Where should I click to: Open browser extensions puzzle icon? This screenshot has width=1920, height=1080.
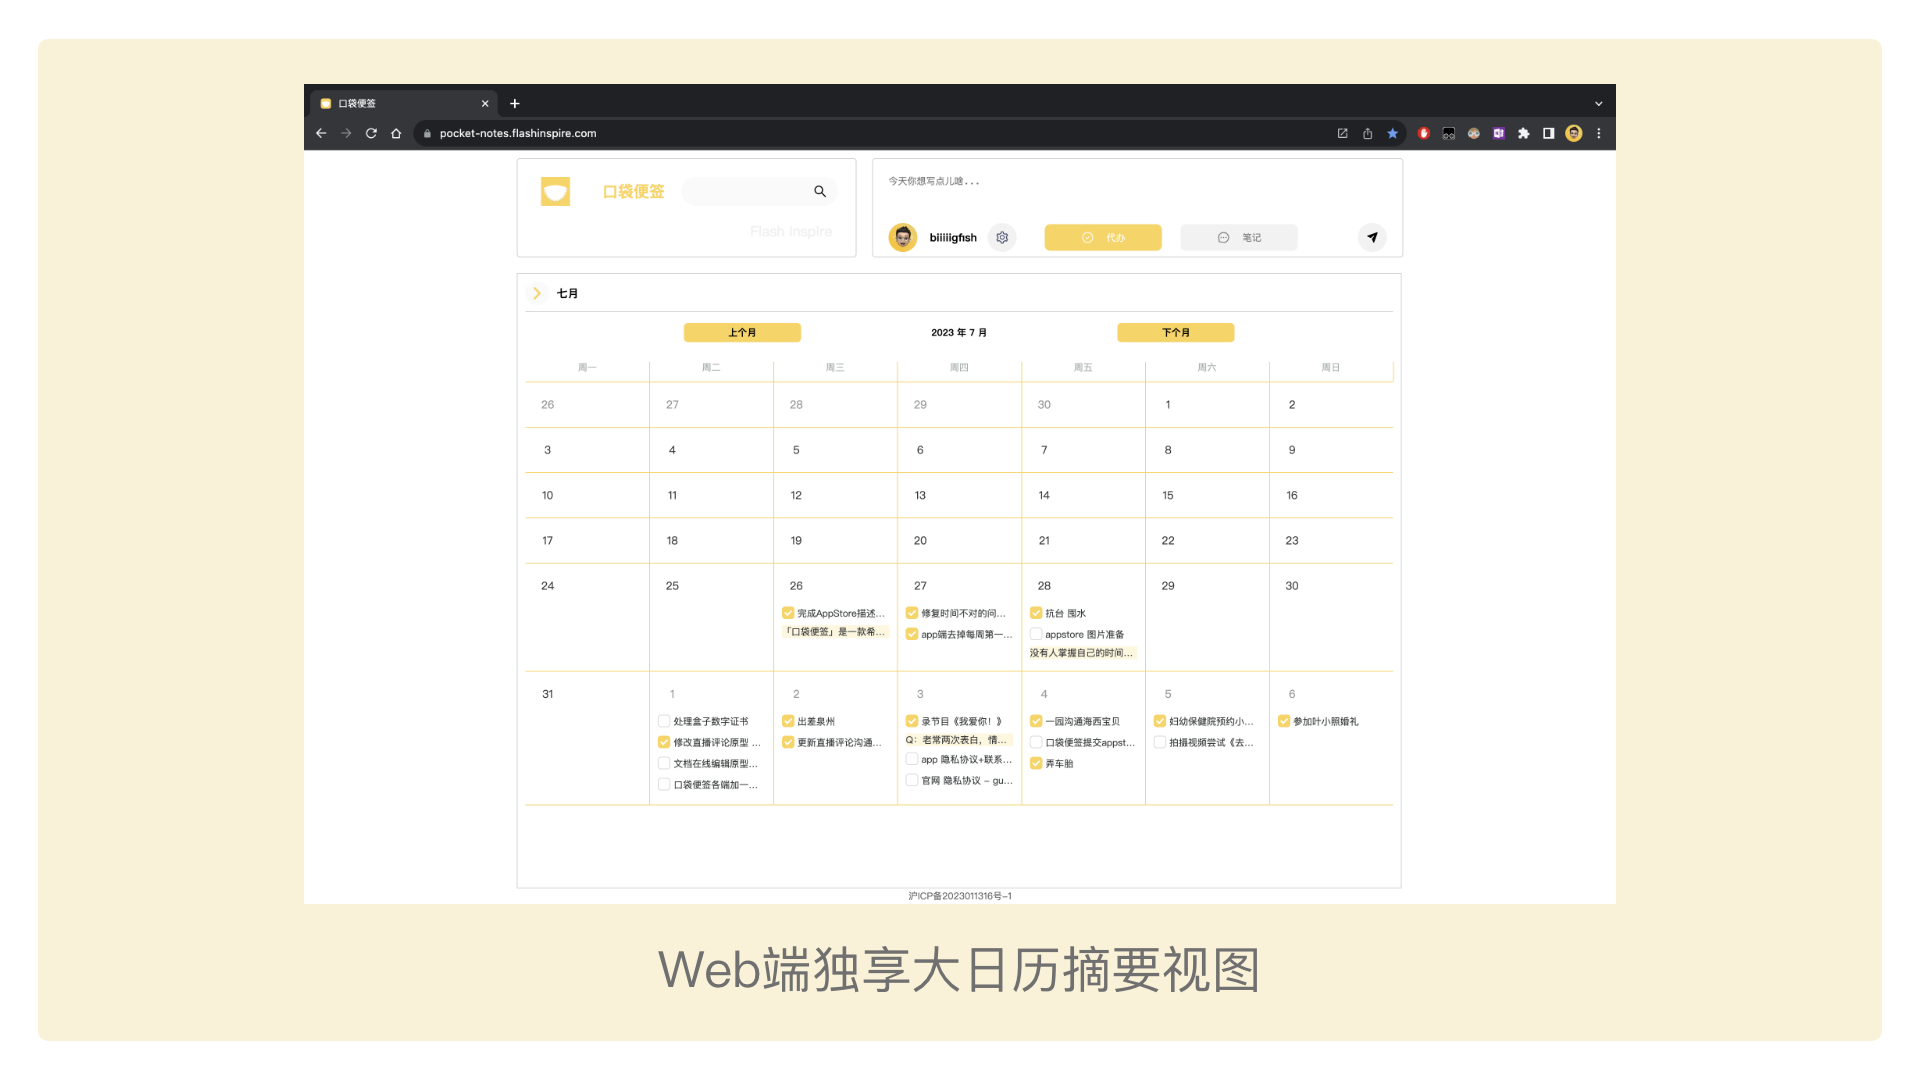tap(1523, 133)
